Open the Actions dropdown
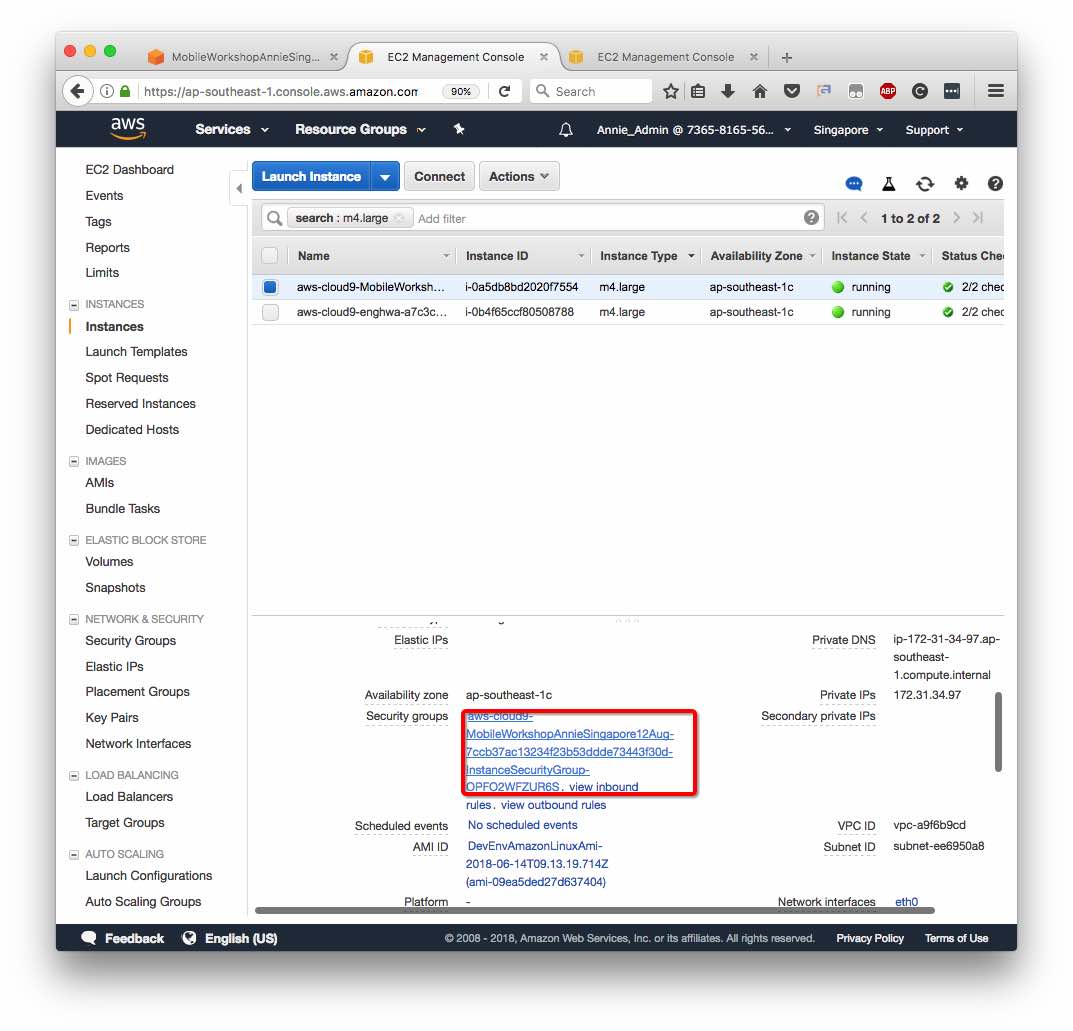The image size is (1073, 1031). coord(519,177)
